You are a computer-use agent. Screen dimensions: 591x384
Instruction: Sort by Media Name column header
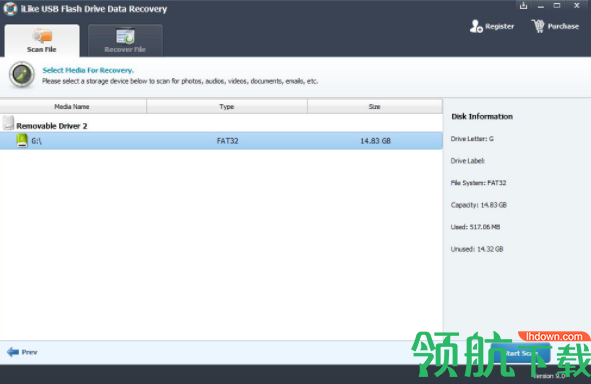pyautogui.click(x=73, y=107)
